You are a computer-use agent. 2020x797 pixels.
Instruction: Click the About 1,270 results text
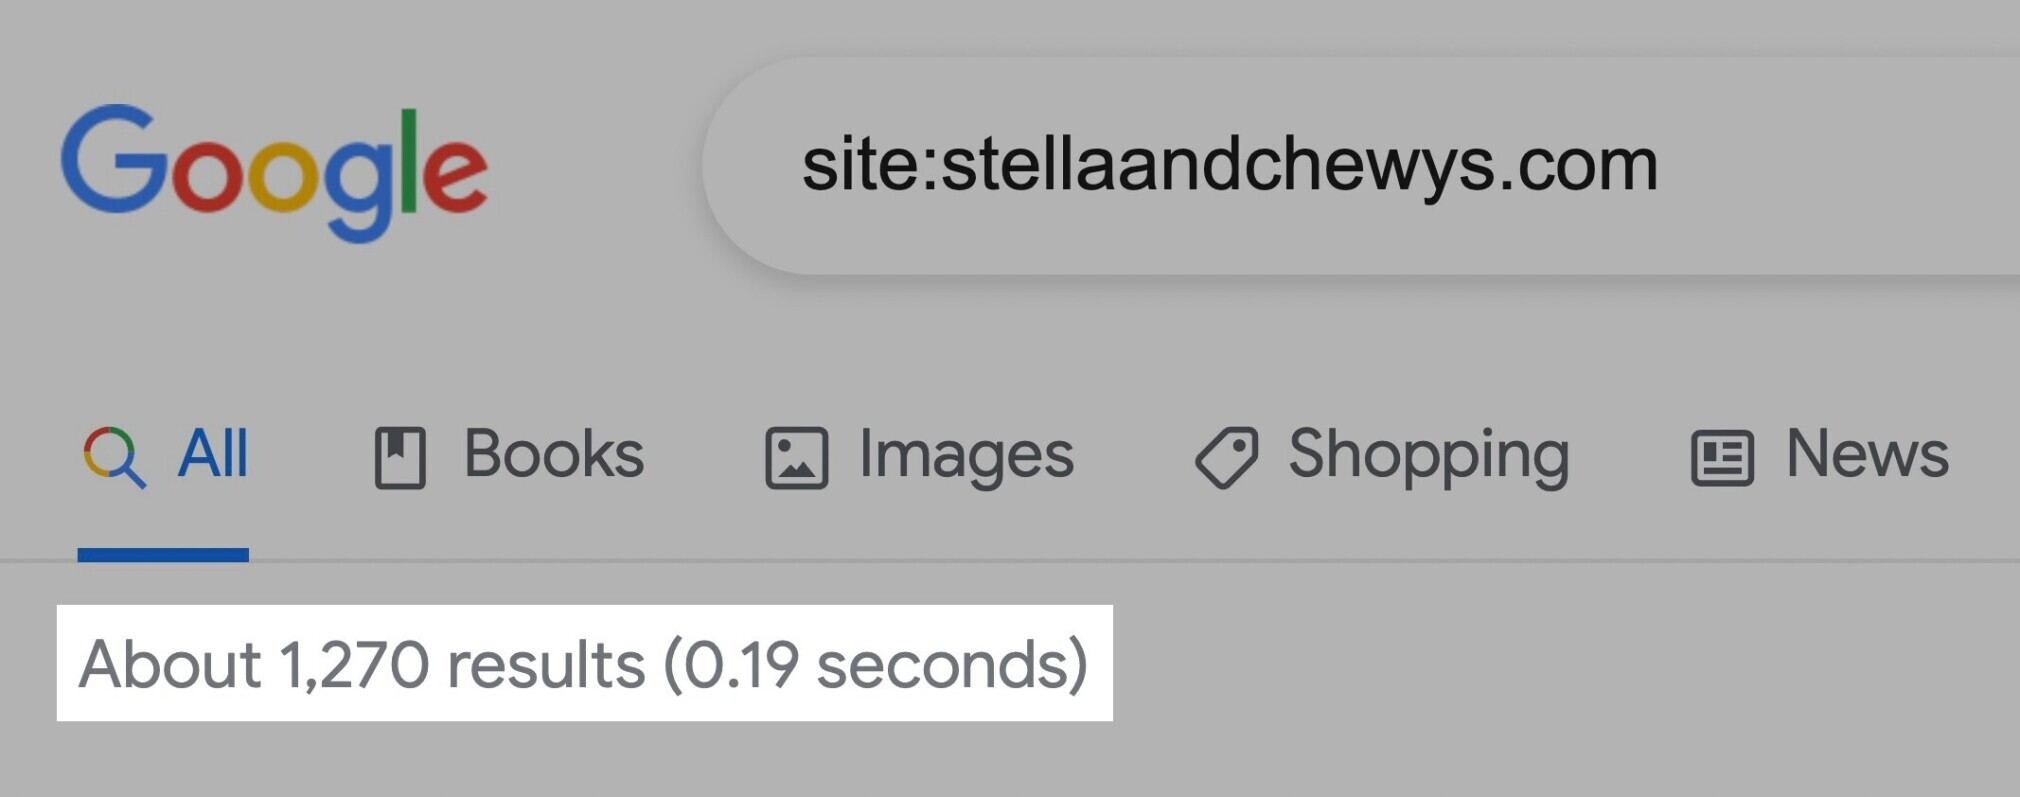click(x=362, y=664)
